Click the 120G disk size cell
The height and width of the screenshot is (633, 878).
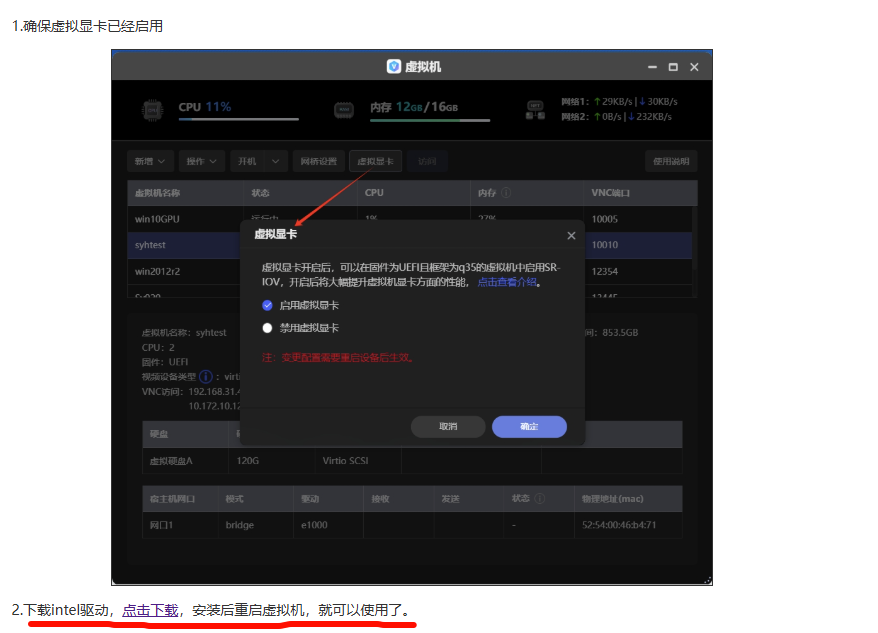pos(272,461)
